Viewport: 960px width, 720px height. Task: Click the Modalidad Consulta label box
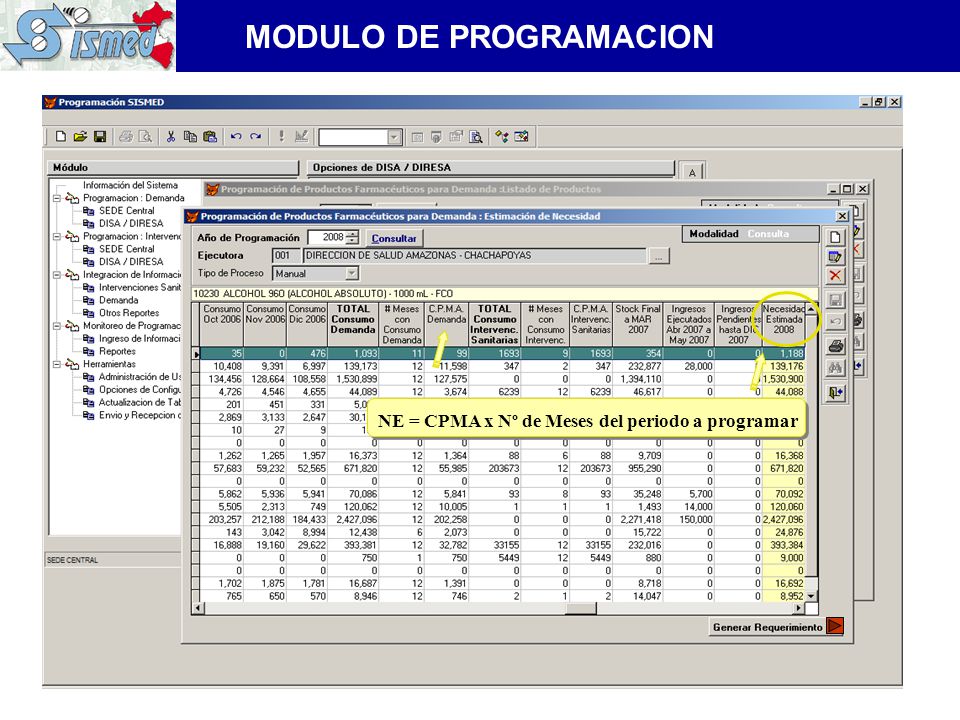(x=751, y=234)
